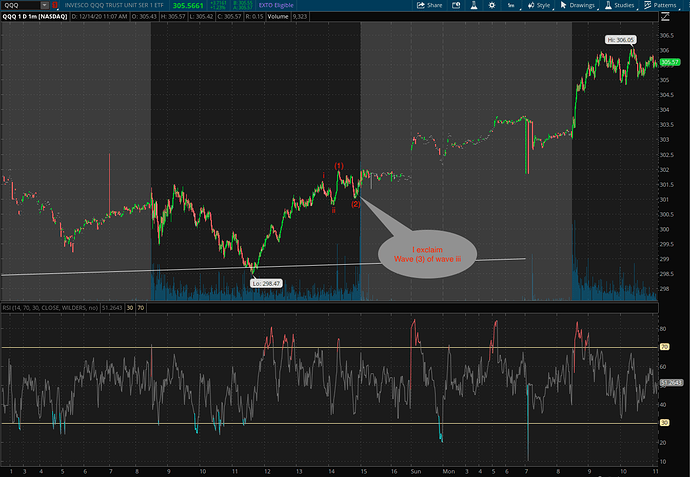The height and width of the screenshot is (477, 690).
Task: Open the Studies menu
Action: (617, 5)
